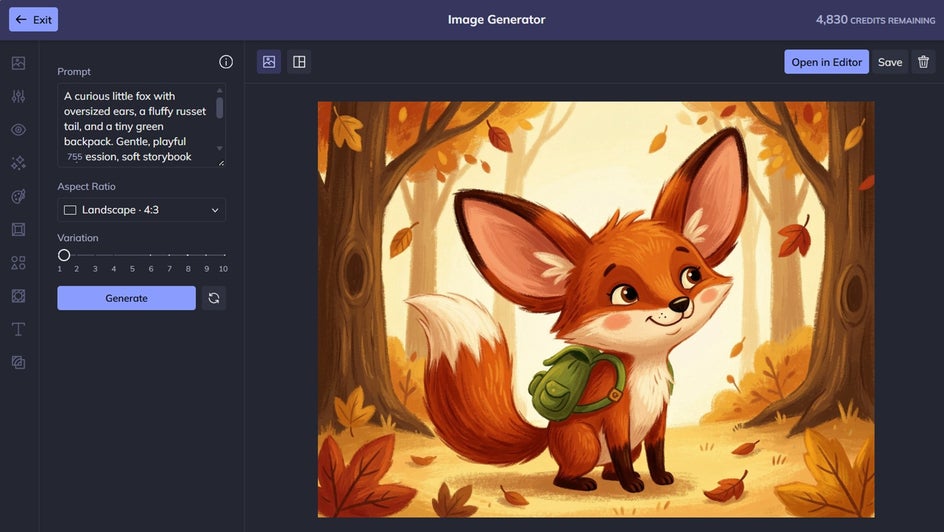The height and width of the screenshot is (532, 944).
Task: Open the textures tool icon
Action: (x=19, y=295)
